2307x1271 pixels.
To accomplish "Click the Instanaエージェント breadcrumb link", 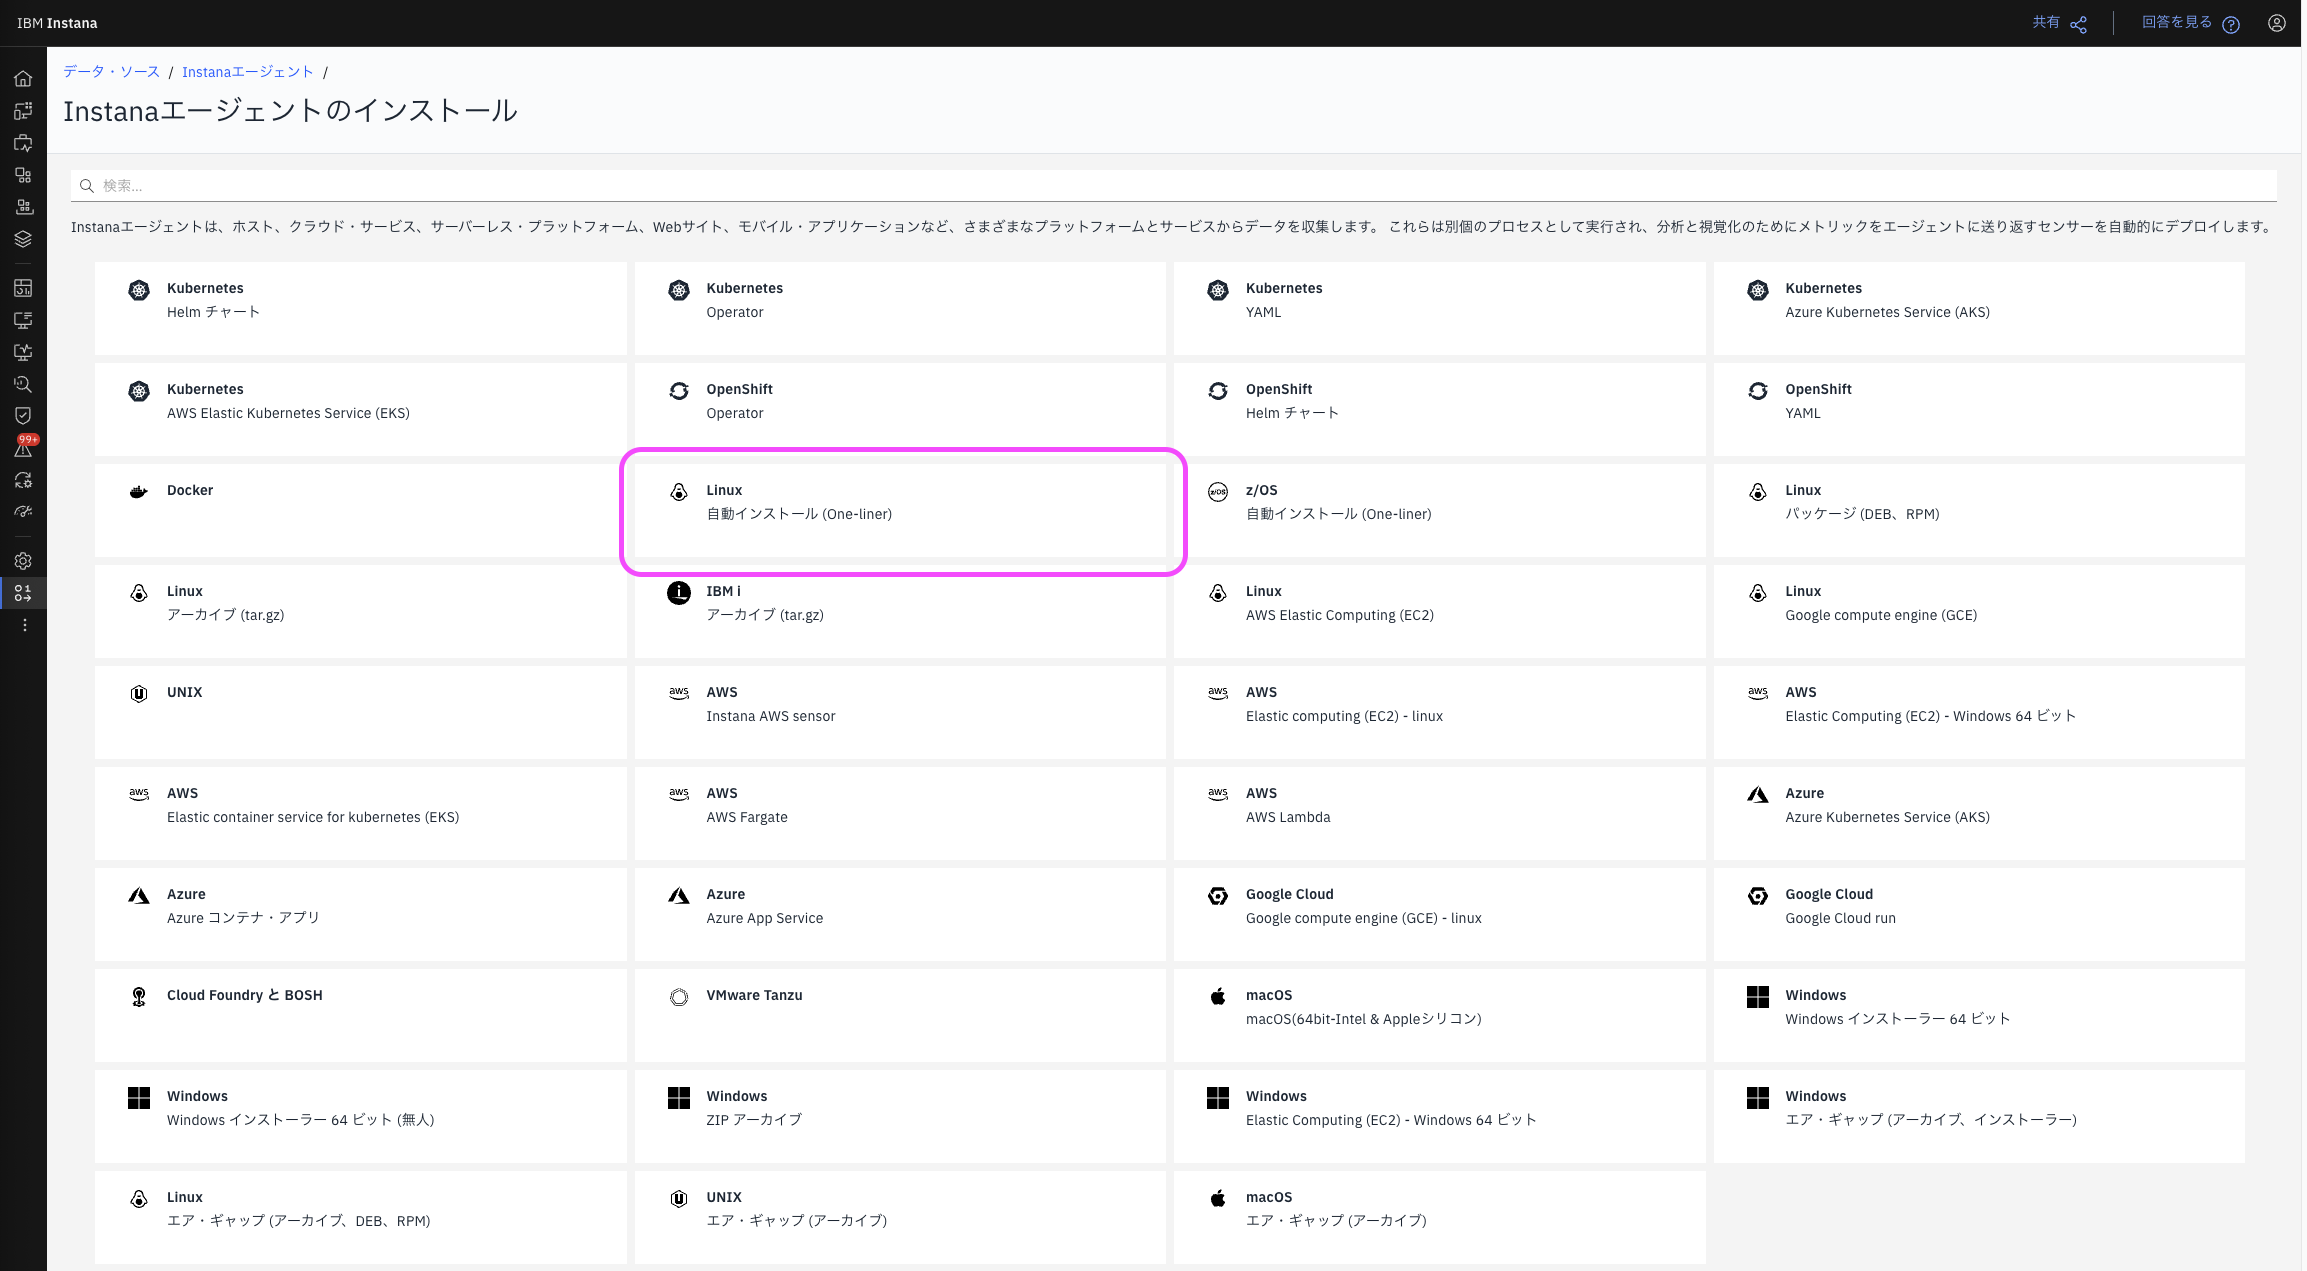I will [247, 72].
